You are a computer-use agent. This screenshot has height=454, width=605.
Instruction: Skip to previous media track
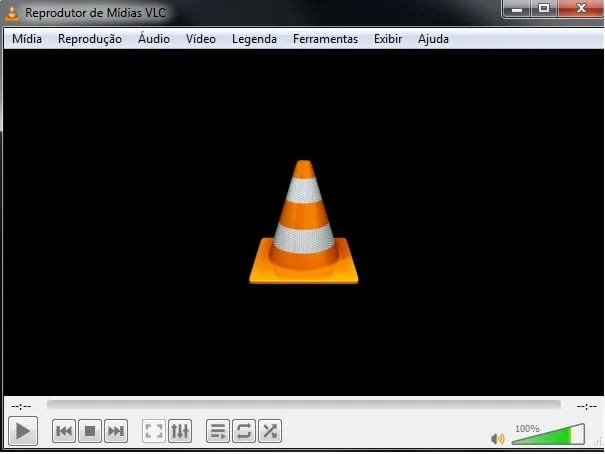point(64,431)
